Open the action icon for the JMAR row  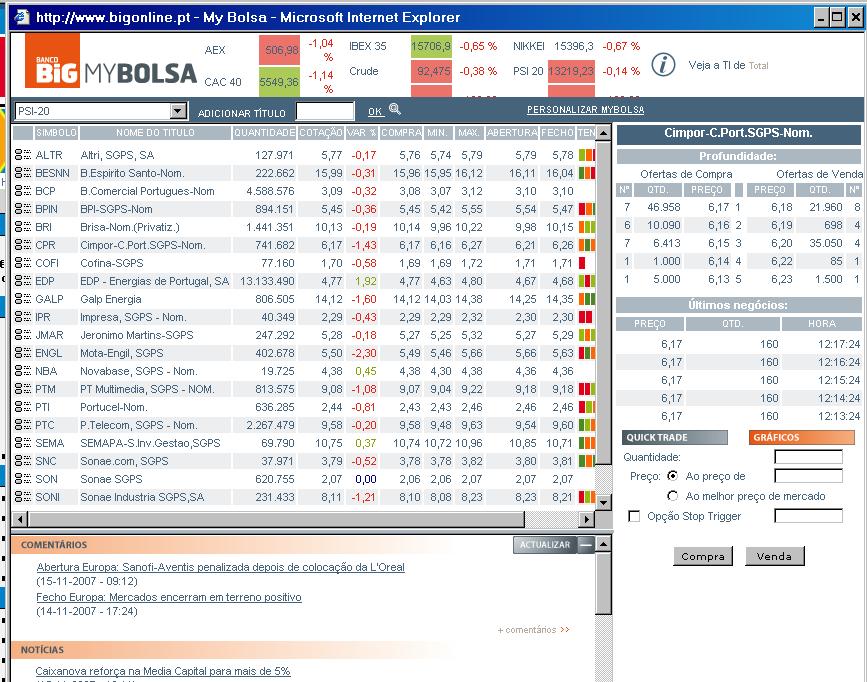(x=23, y=334)
